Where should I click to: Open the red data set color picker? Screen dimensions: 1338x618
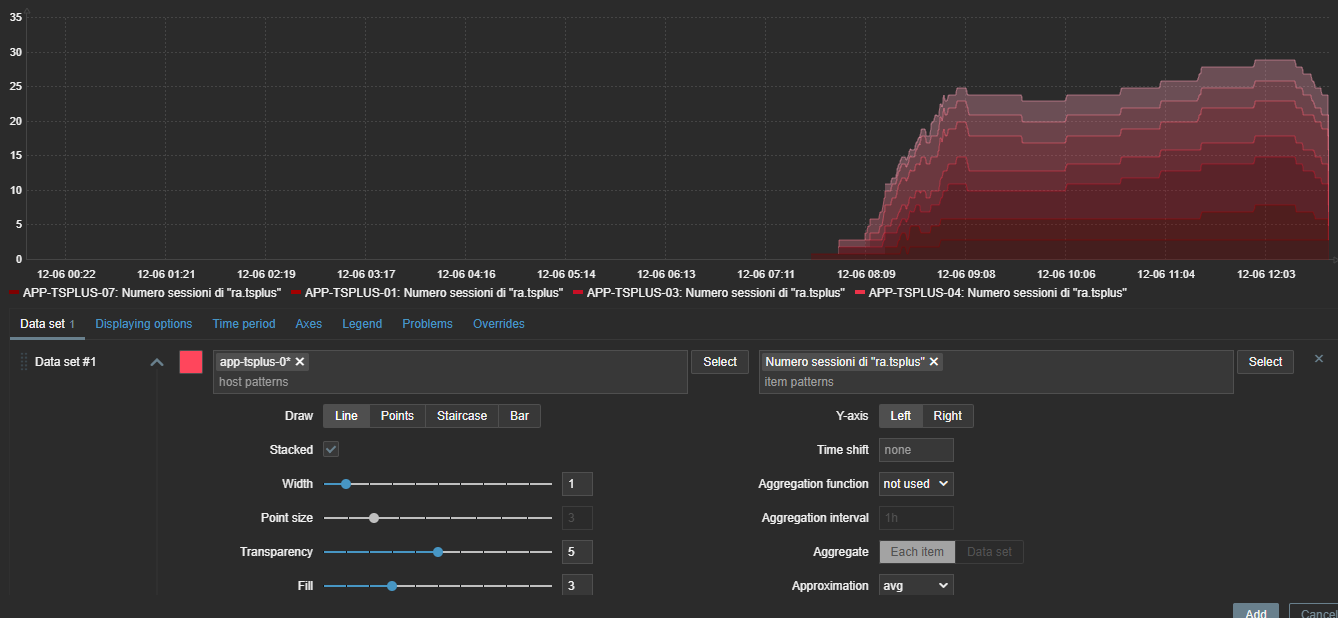point(191,362)
